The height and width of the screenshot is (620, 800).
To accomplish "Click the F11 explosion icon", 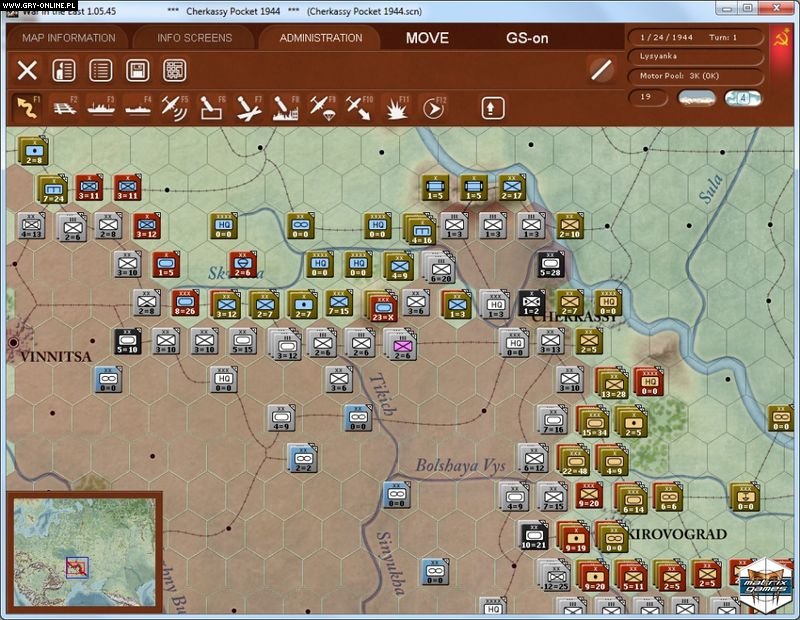I will pos(396,107).
